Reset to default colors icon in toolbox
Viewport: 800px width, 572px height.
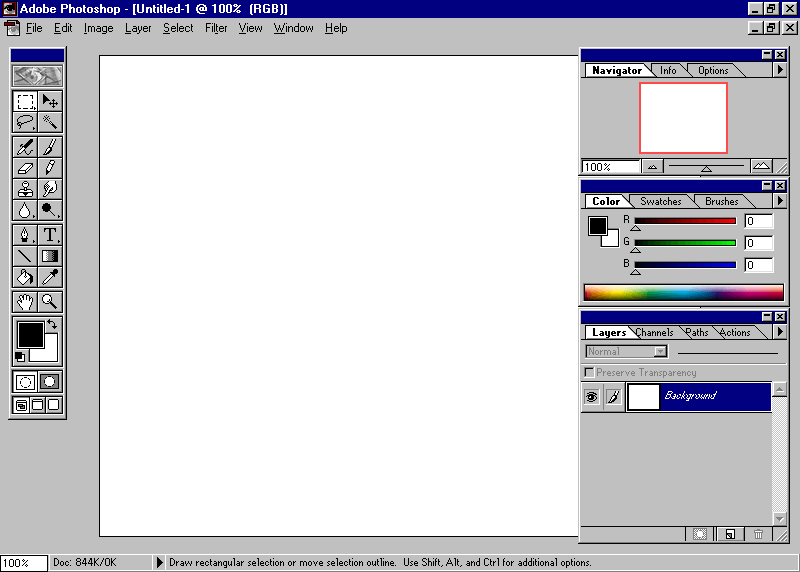click(19, 357)
